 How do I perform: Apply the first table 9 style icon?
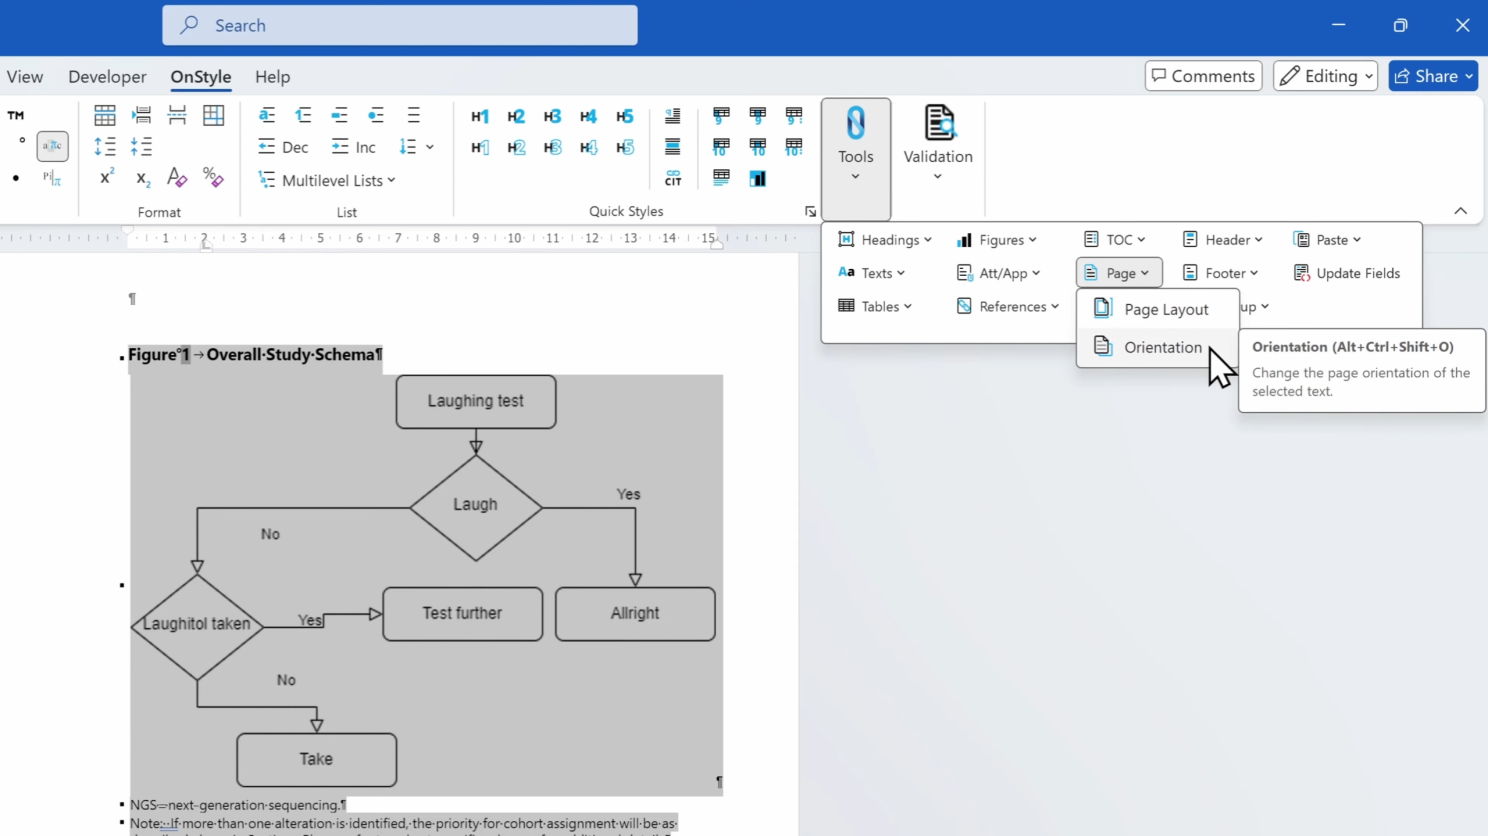(721, 115)
